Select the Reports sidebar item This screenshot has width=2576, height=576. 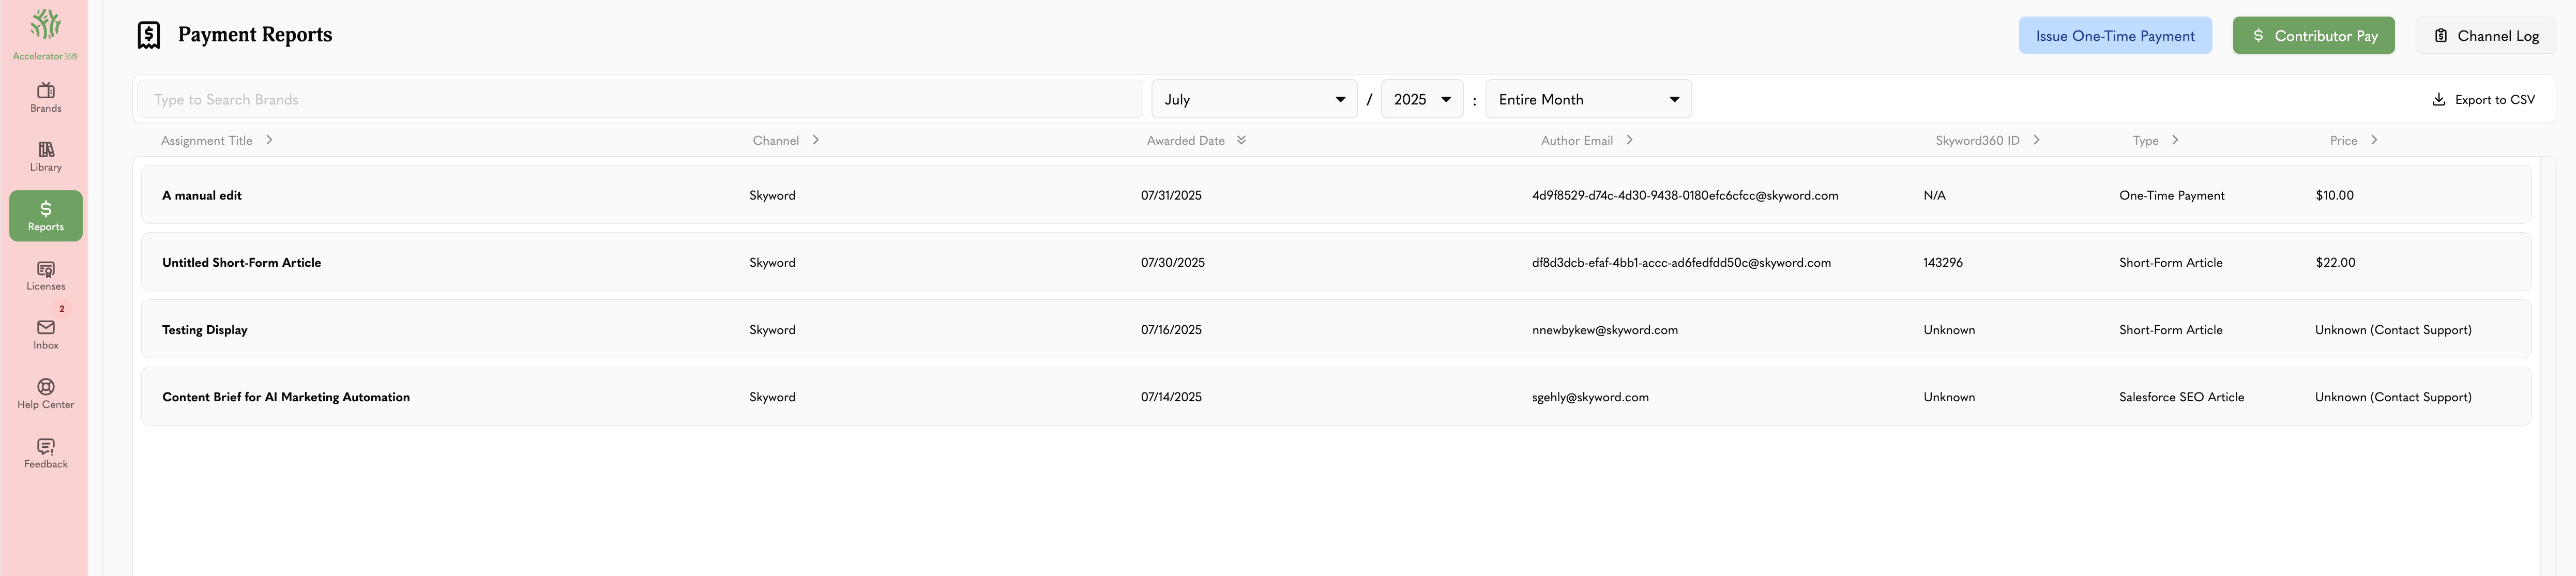tap(45, 216)
